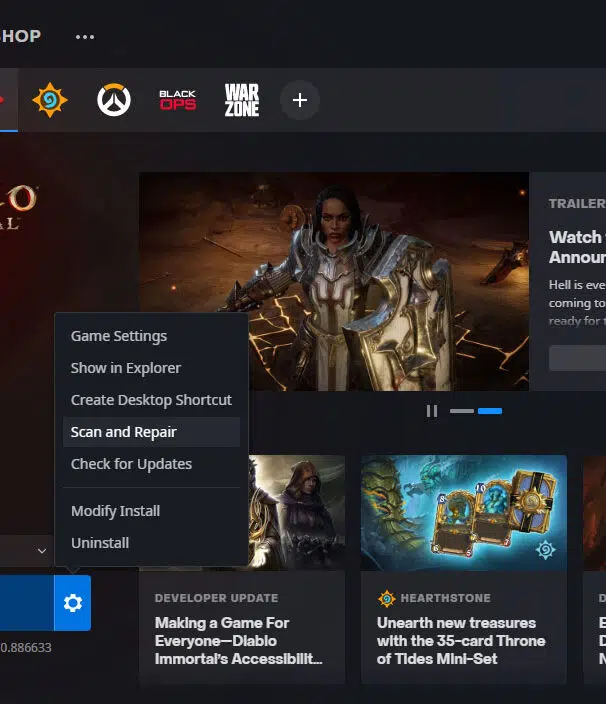Open the Developer Update article thumbnail
The image size is (606, 704).
point(297,513)
